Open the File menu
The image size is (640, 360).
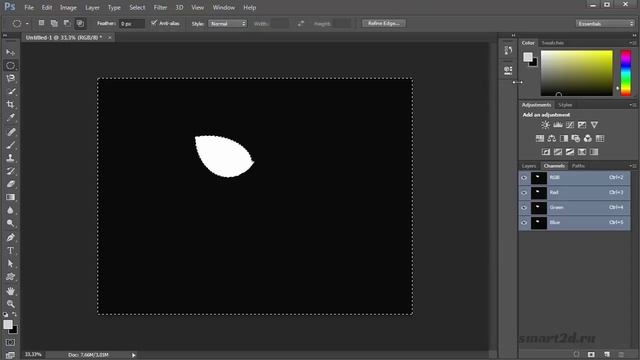coord(29,7)
